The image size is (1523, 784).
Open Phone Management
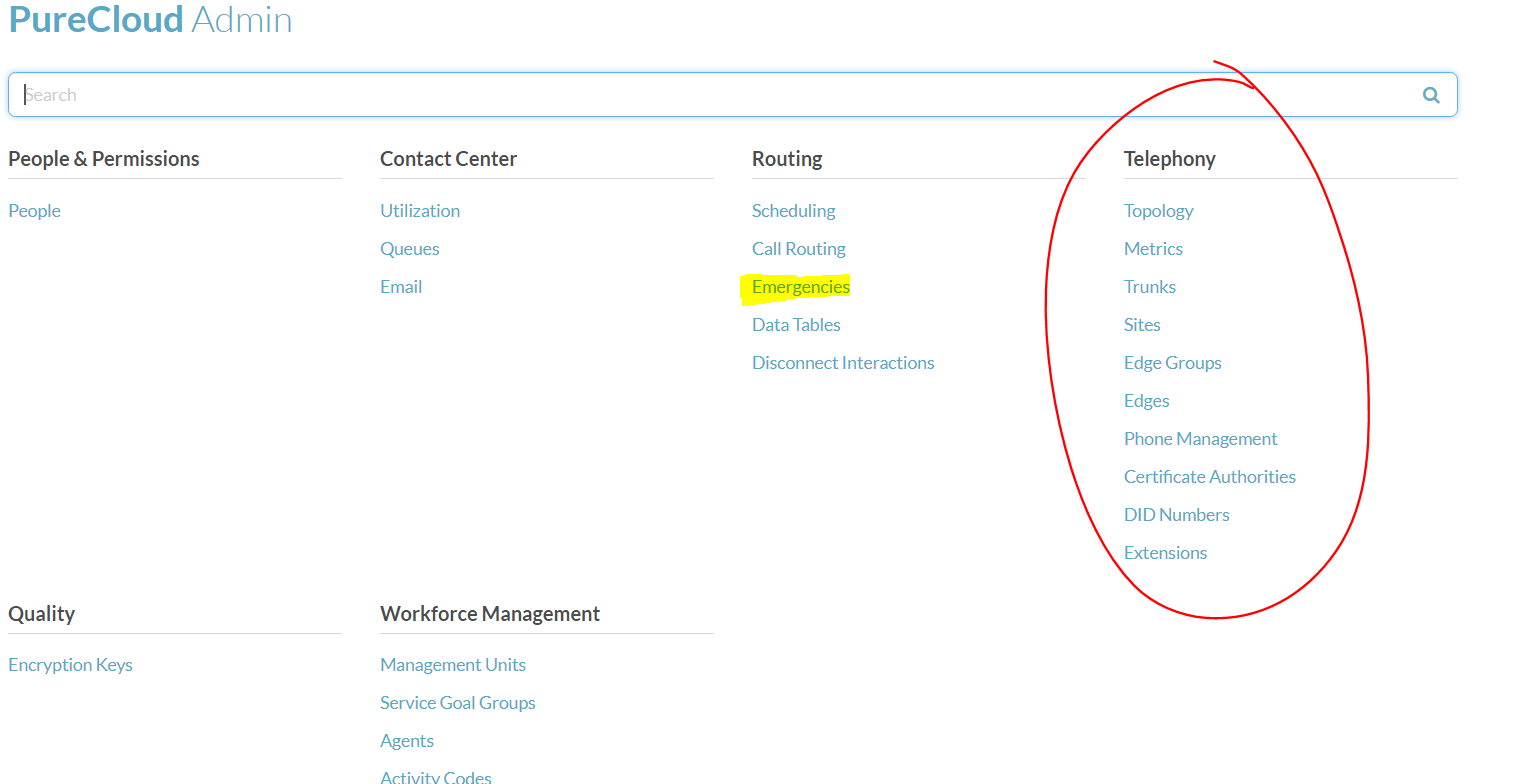pos(1201,439)
